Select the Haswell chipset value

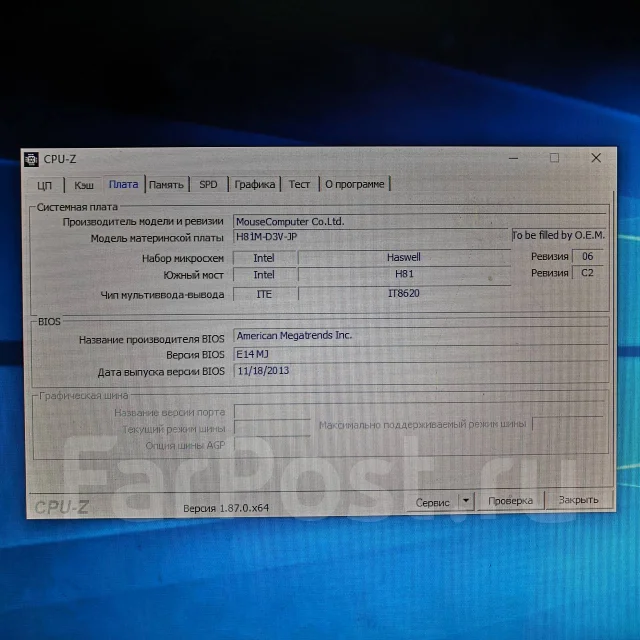pyautogui.click(x=404, y=258)
